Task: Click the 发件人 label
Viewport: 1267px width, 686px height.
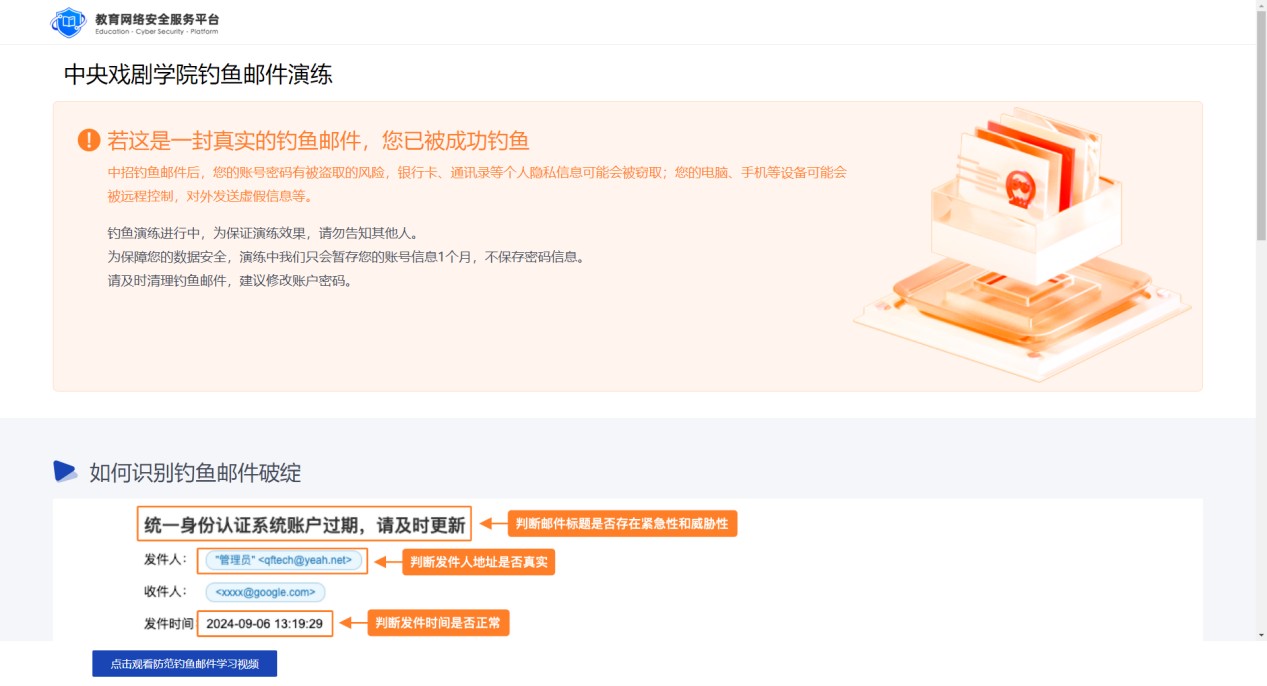Action: 165,560
